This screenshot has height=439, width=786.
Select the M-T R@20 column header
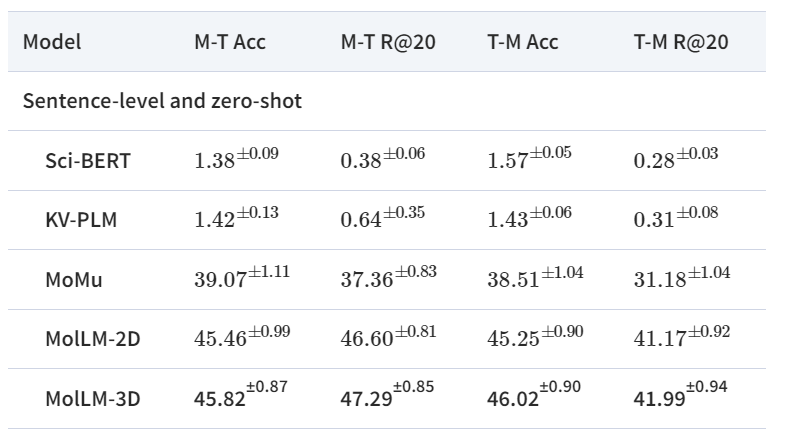coord(388,42)
